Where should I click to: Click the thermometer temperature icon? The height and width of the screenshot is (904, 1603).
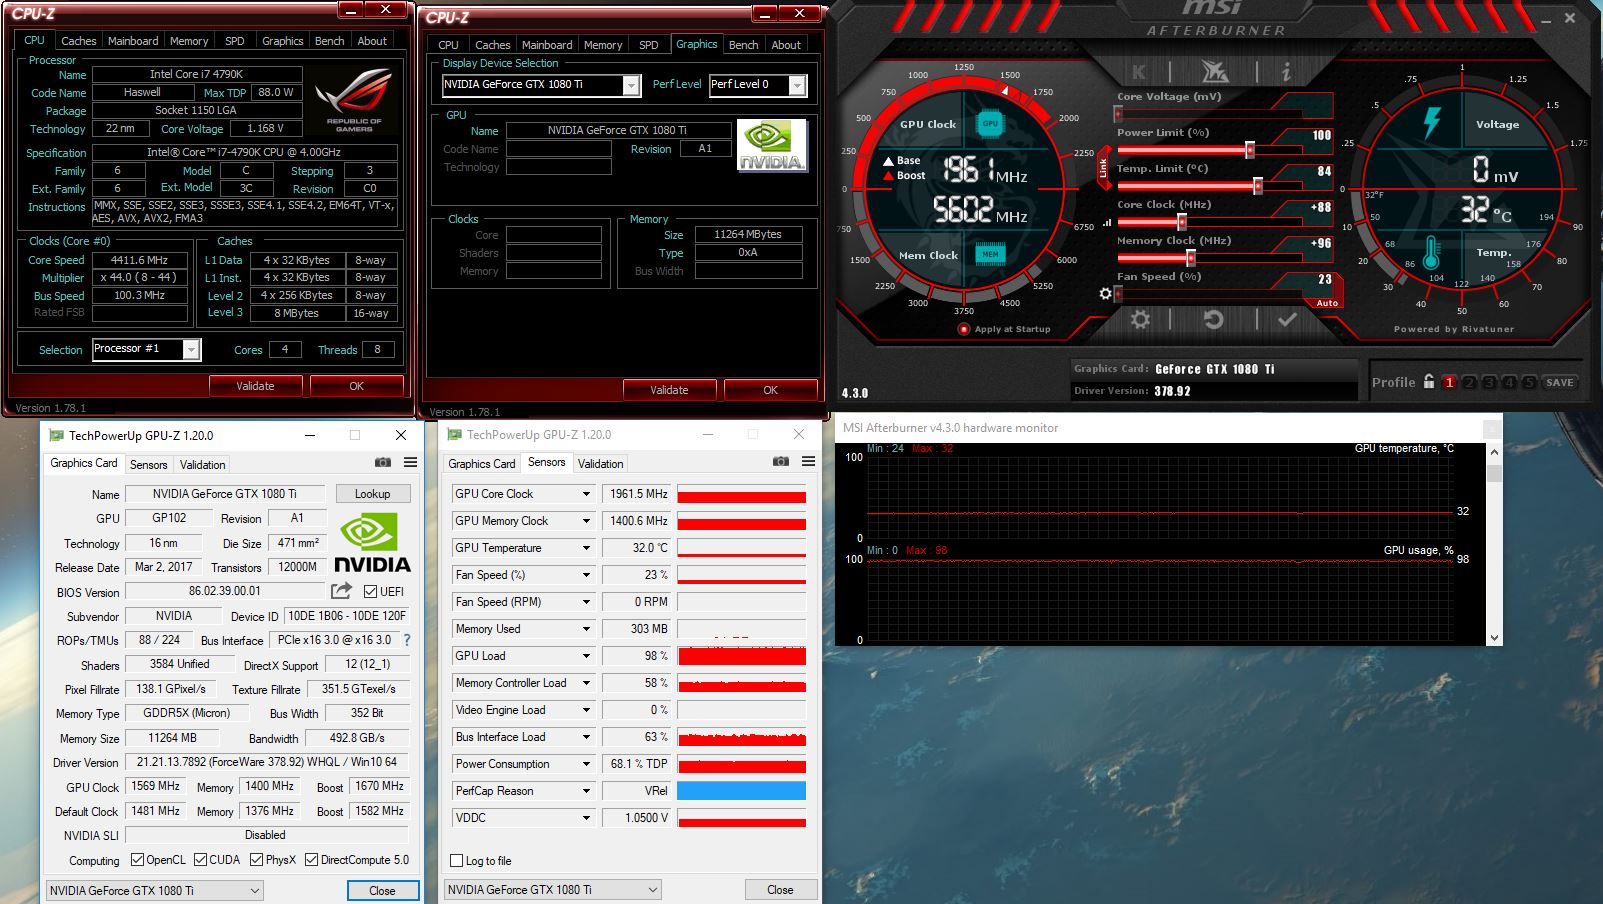point(1431,251)
